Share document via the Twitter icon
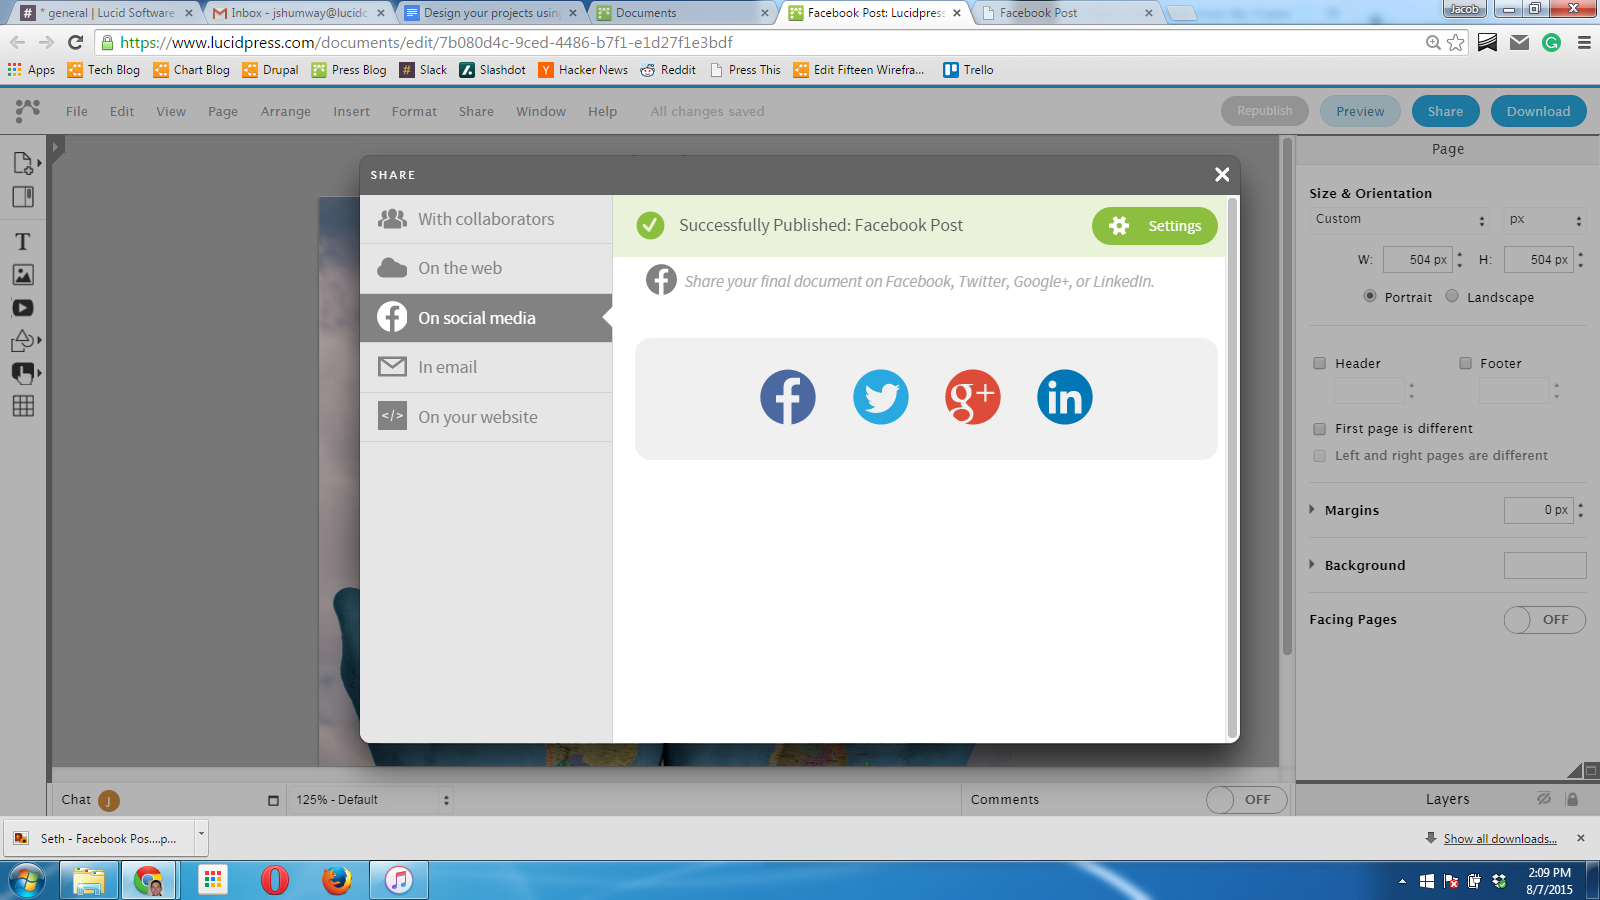 click(880, 397)
